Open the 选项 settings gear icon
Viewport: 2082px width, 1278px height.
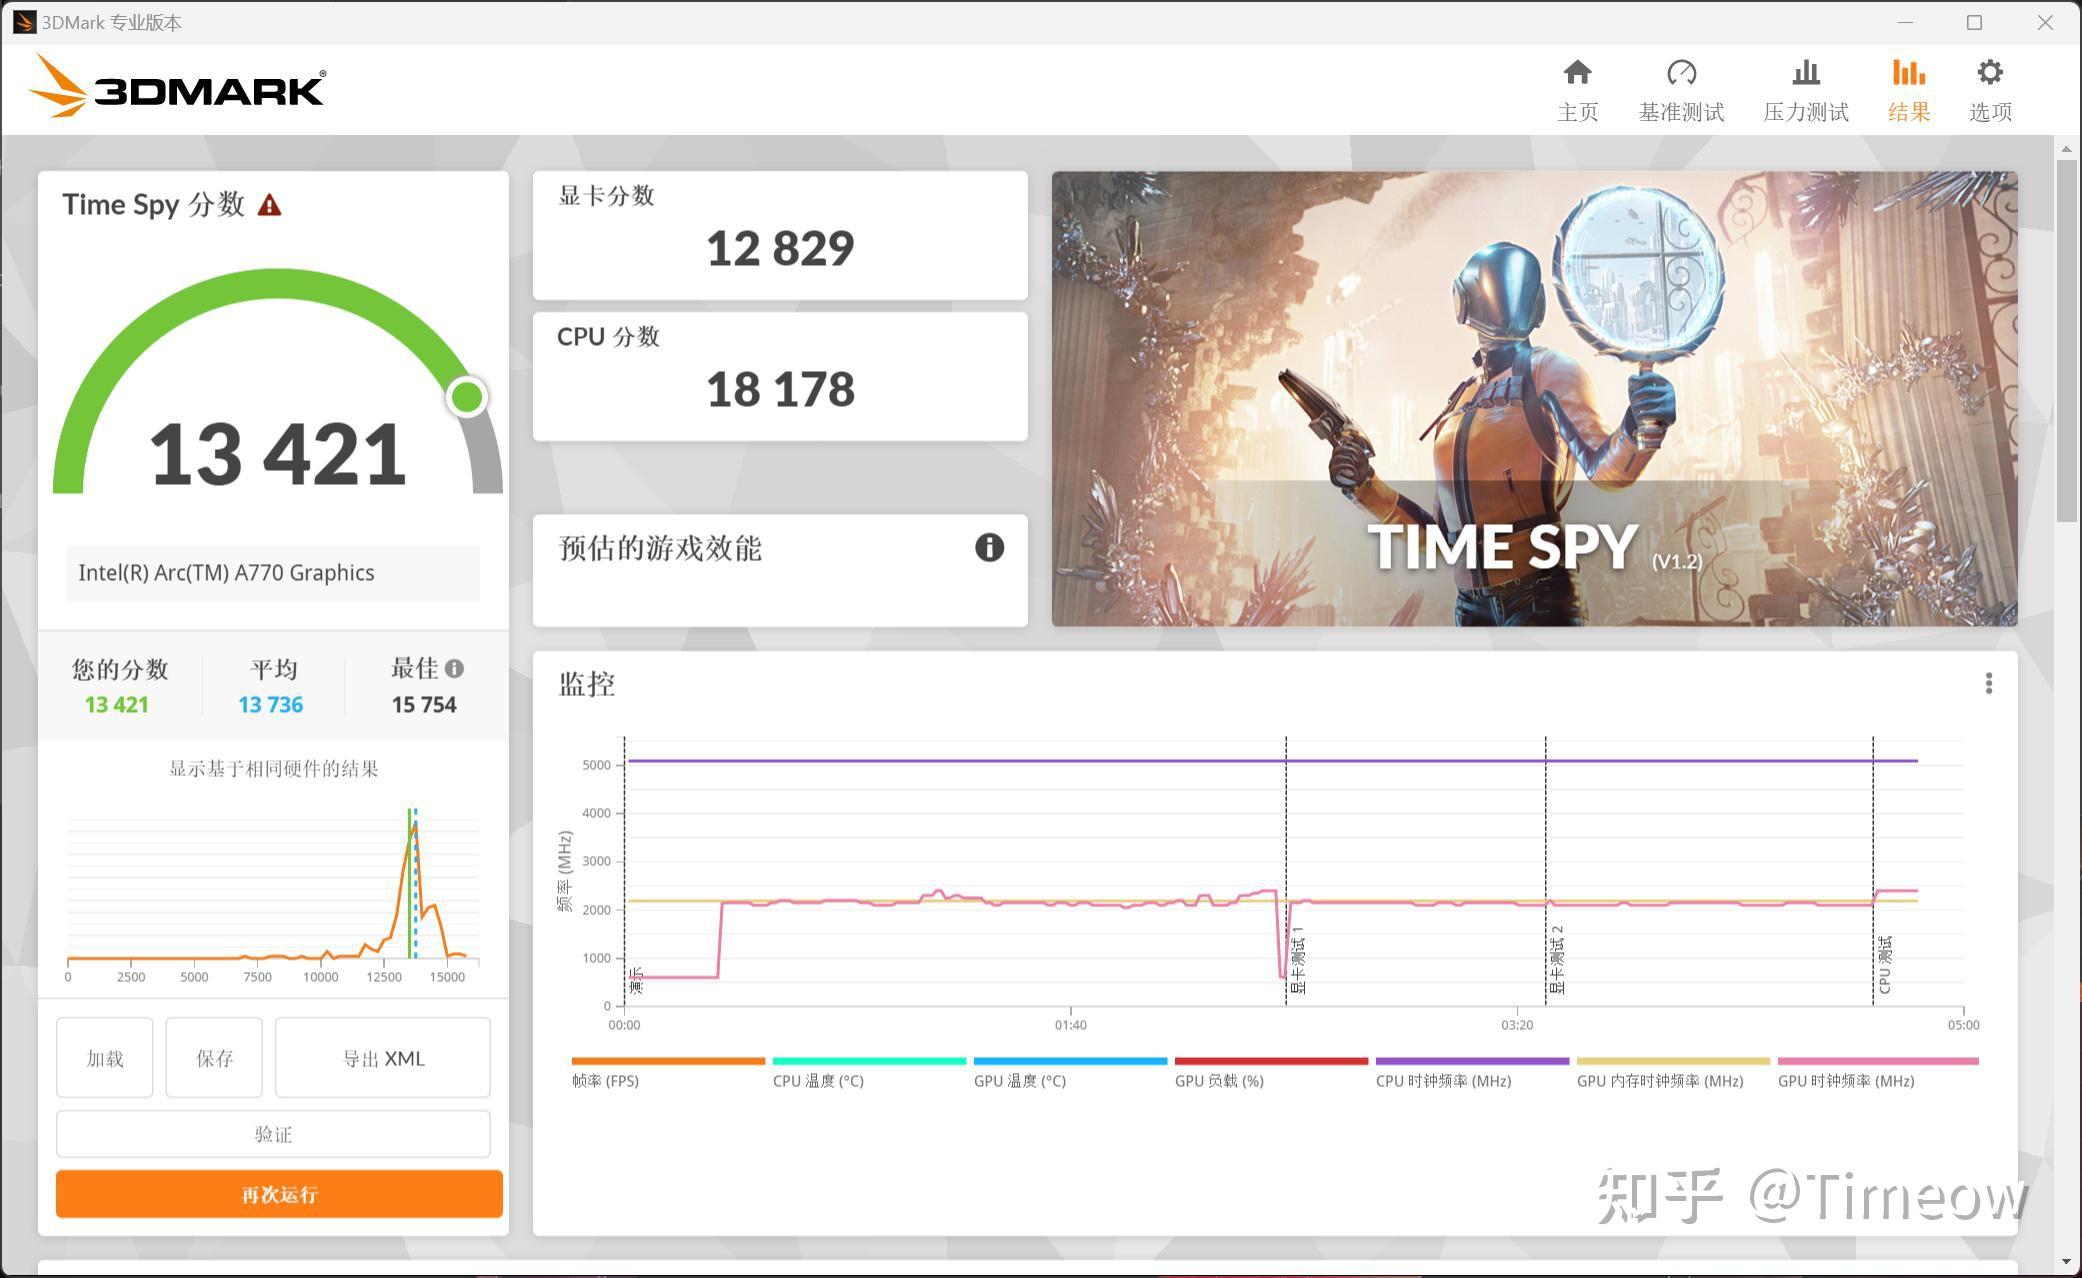pos(1989,88)
